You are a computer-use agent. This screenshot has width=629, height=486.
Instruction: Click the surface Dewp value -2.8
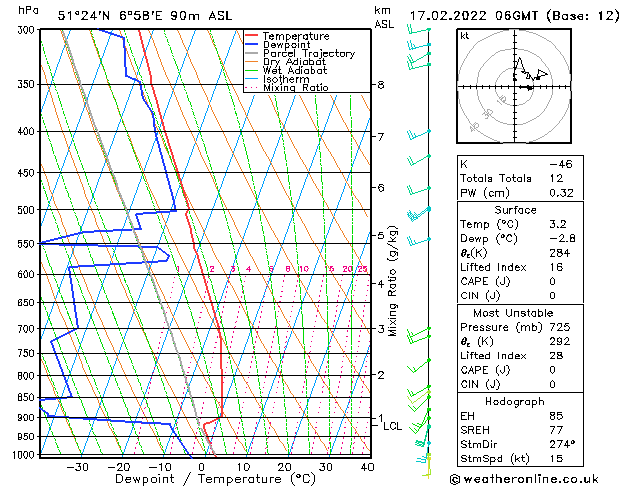click(x=563, y=238)
